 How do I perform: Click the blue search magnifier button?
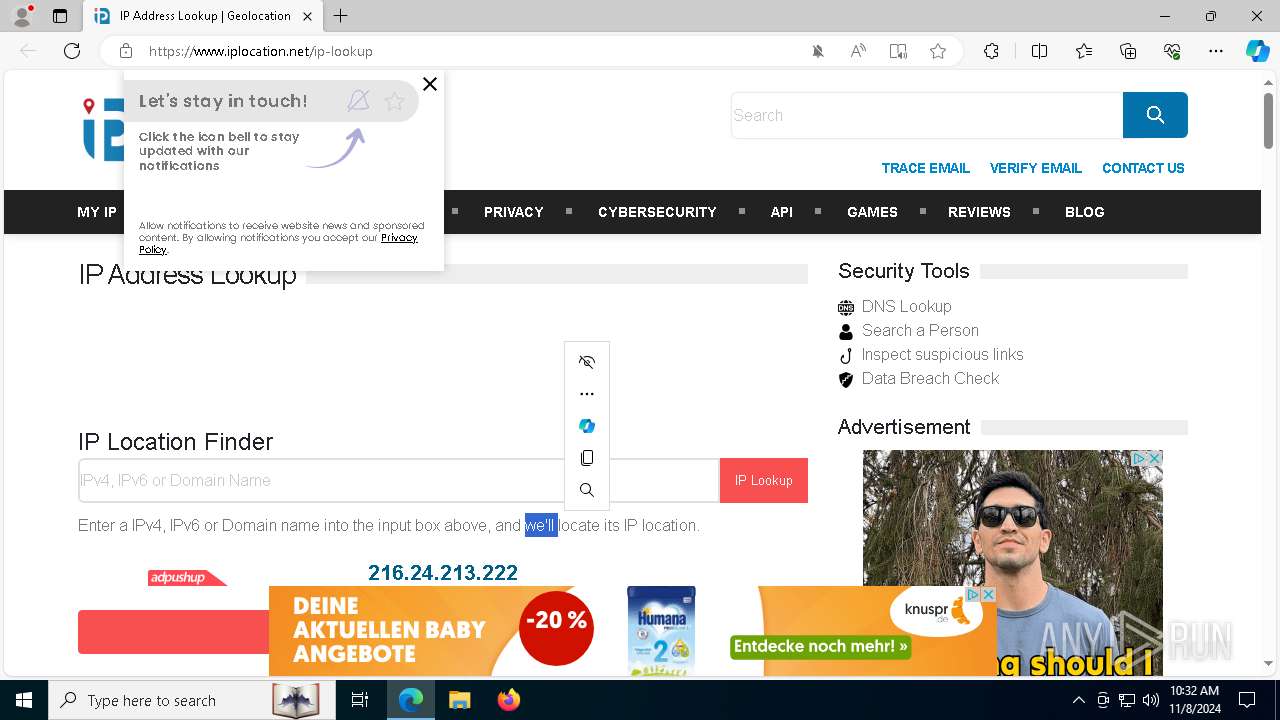[x=1155, y=115]
